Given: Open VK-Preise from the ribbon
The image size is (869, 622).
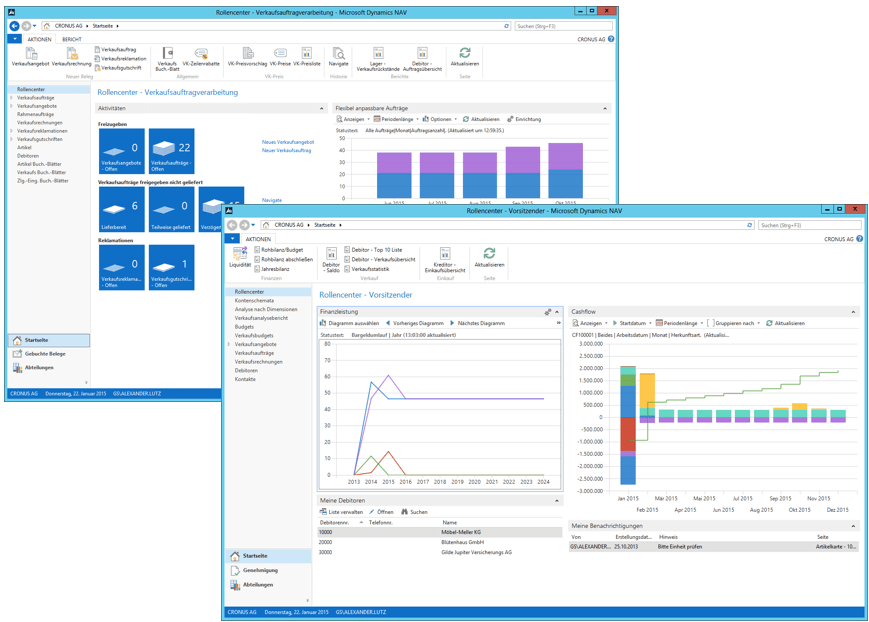Looking at the screenshot, I should tap(280, 57).
